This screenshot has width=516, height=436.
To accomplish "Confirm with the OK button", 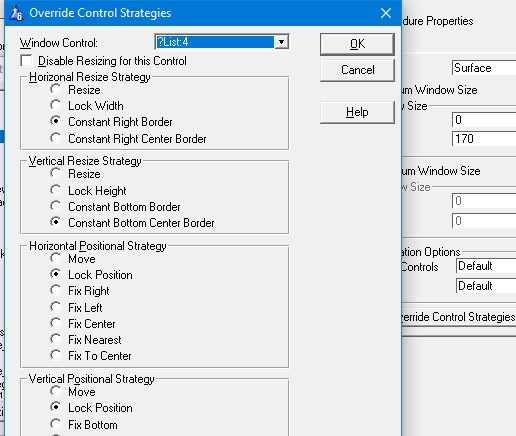I will (357, 44).
